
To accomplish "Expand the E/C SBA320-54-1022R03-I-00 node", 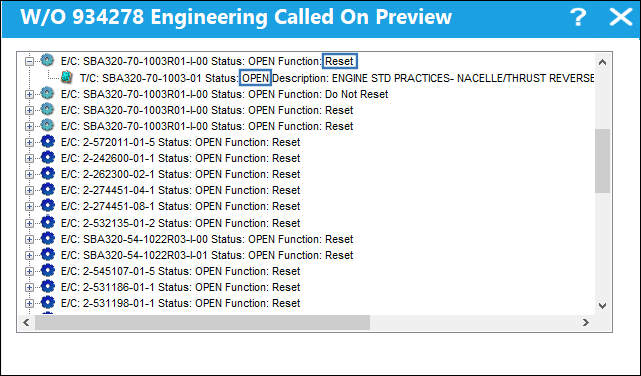I will pos(29,239).
